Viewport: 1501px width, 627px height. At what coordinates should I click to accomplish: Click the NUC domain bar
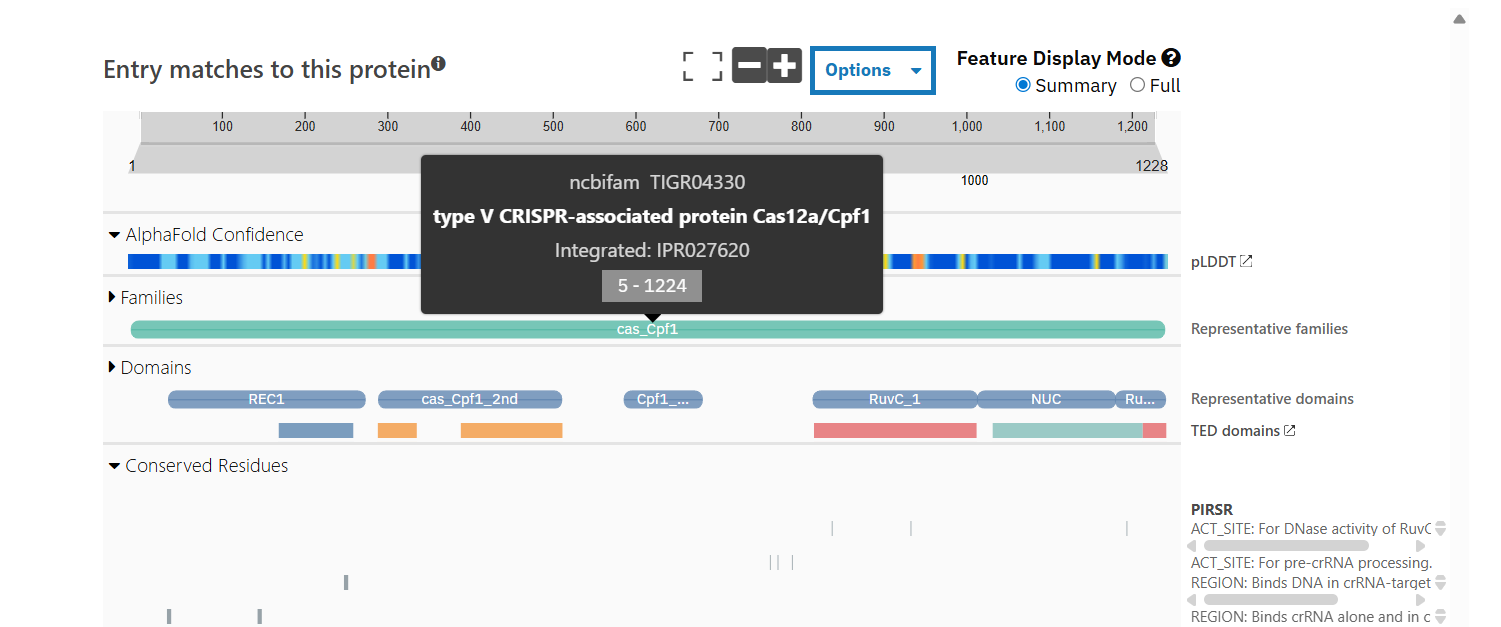click(1046, 400)
